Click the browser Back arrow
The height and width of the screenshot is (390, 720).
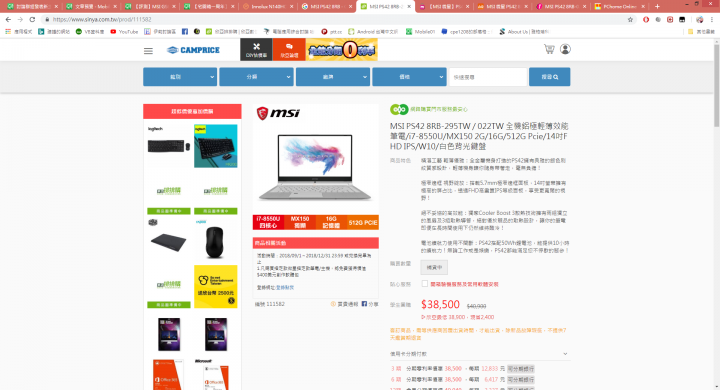click(8, 19)
